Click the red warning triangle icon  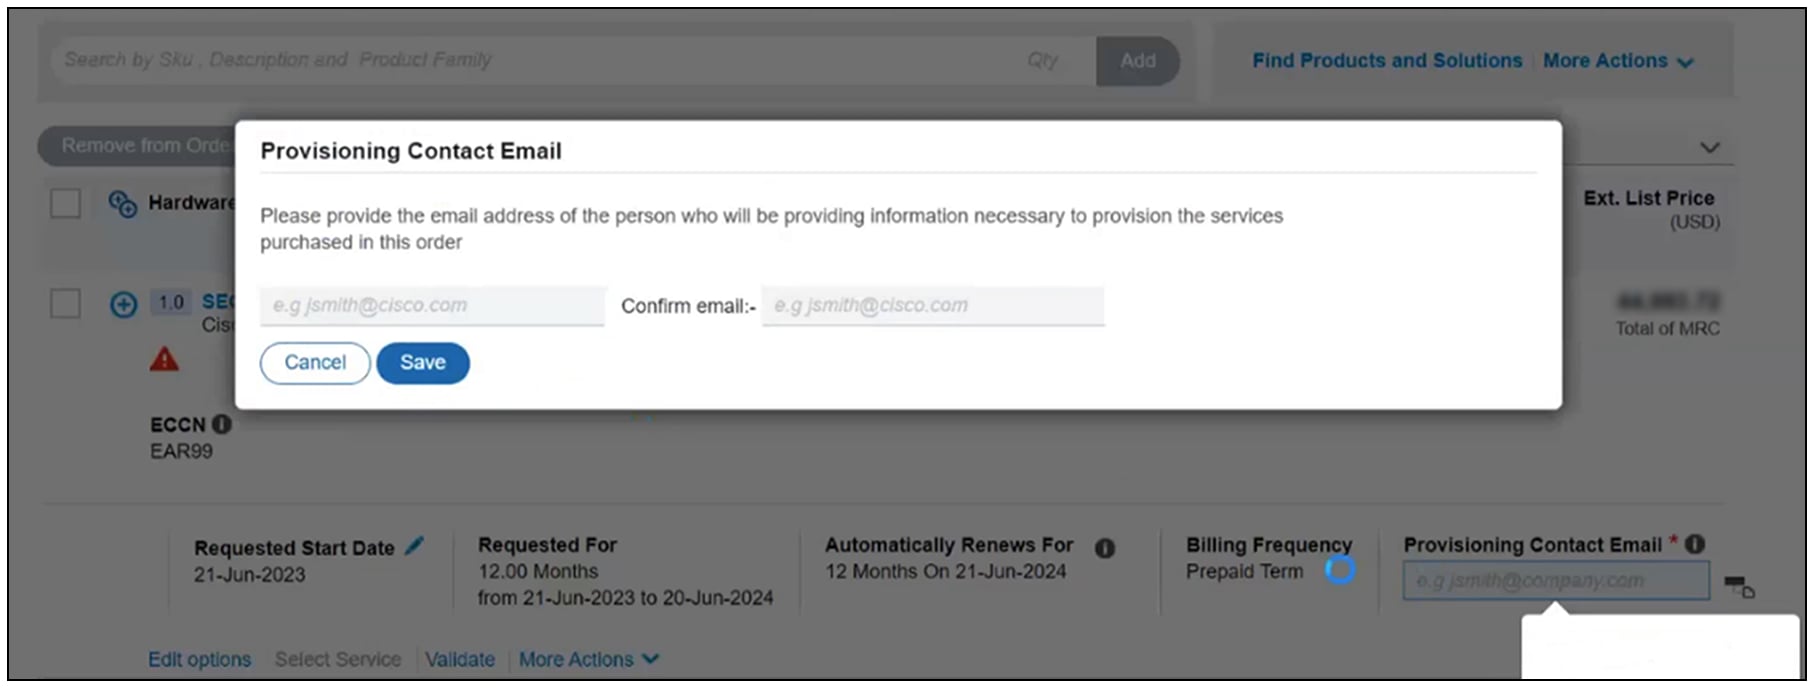(164, 360)
